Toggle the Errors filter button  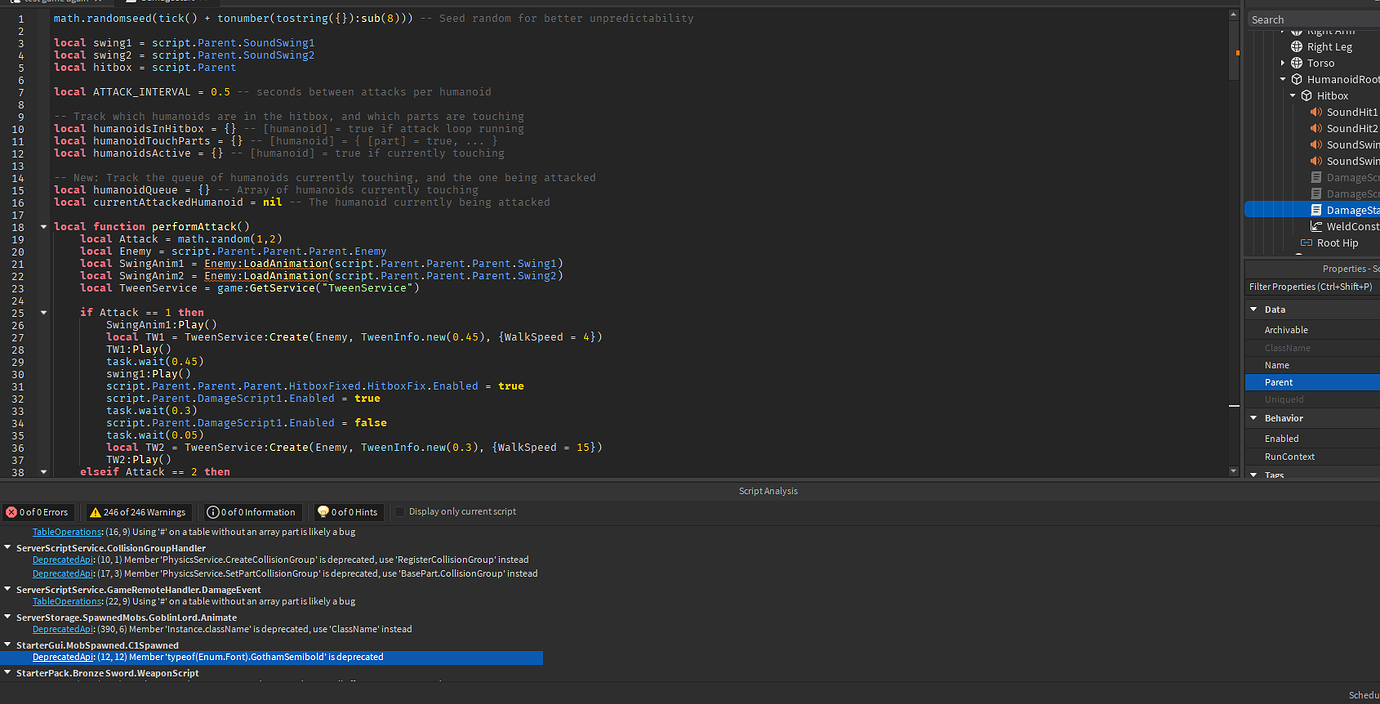click(x=38, y=511)
